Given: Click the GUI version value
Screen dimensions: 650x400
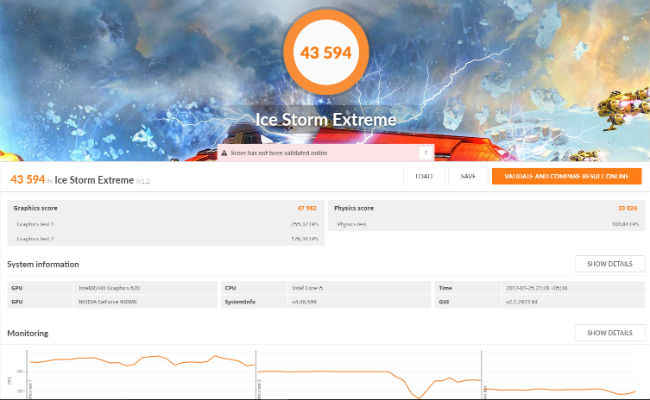Looking at the screenshot, I should 521,302.
